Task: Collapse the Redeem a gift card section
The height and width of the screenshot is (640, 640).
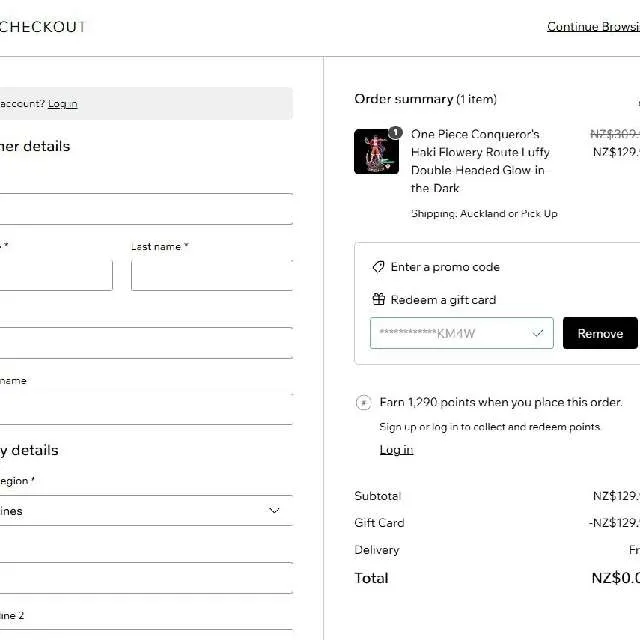Action: coord(443,300)
